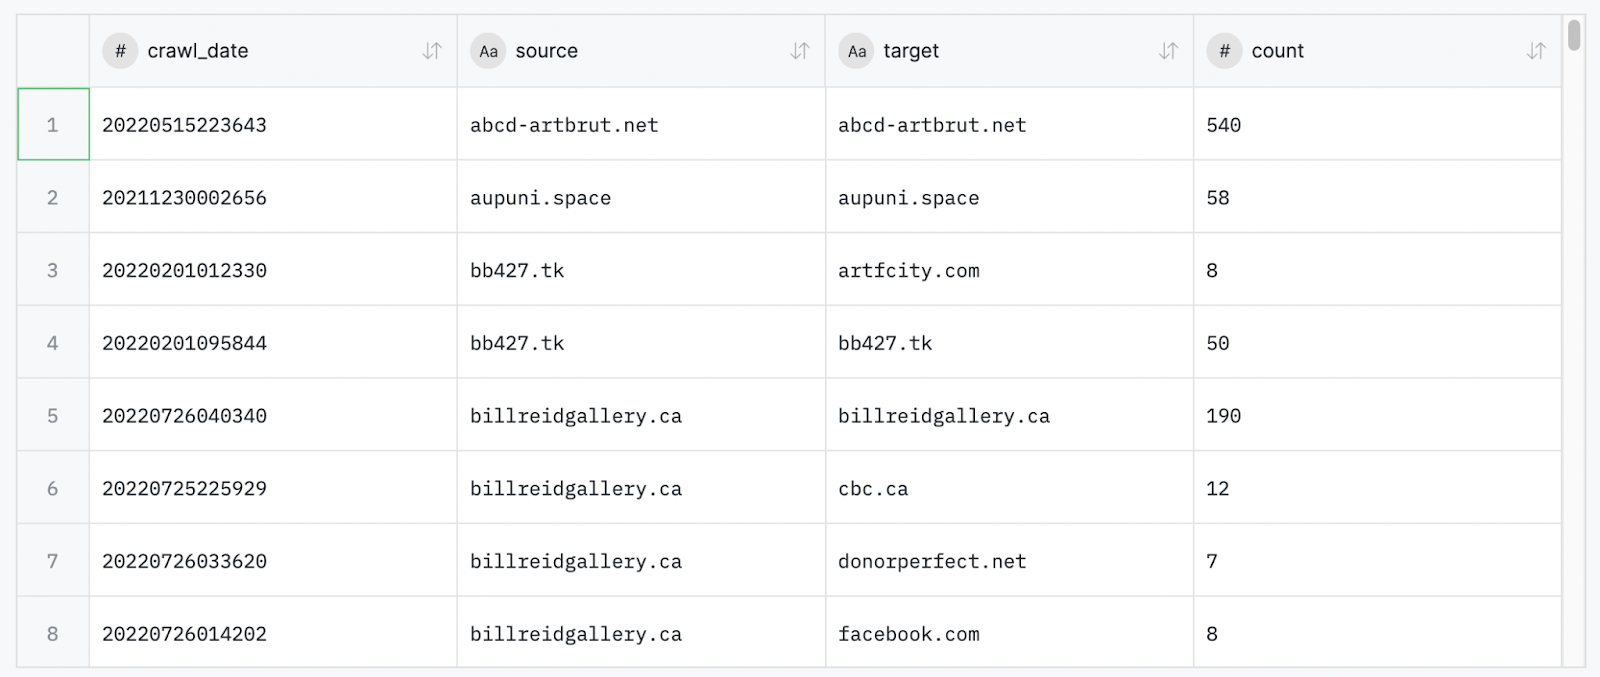Sort the source column

tap(800, 51)
